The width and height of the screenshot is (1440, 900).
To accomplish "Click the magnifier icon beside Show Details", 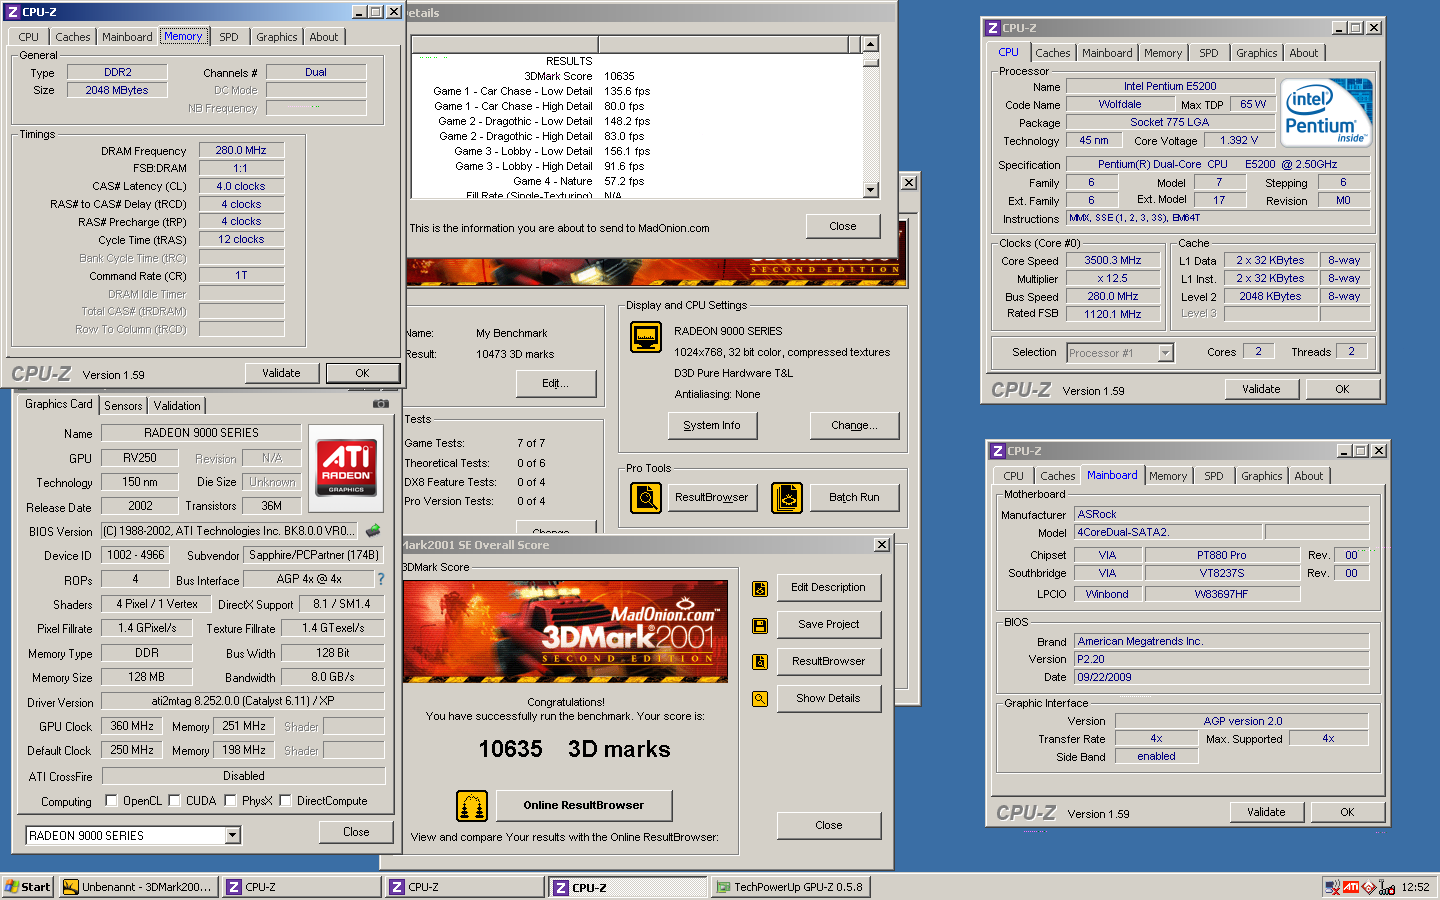I will pos(760,699).
